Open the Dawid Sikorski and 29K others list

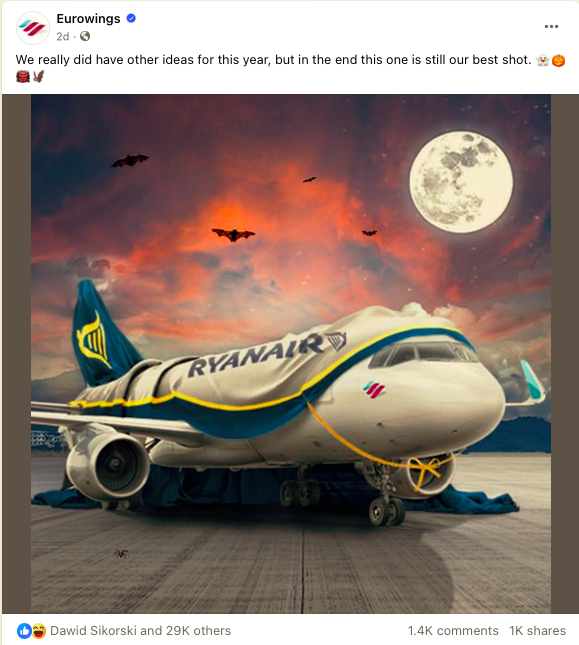coord(141,631)
